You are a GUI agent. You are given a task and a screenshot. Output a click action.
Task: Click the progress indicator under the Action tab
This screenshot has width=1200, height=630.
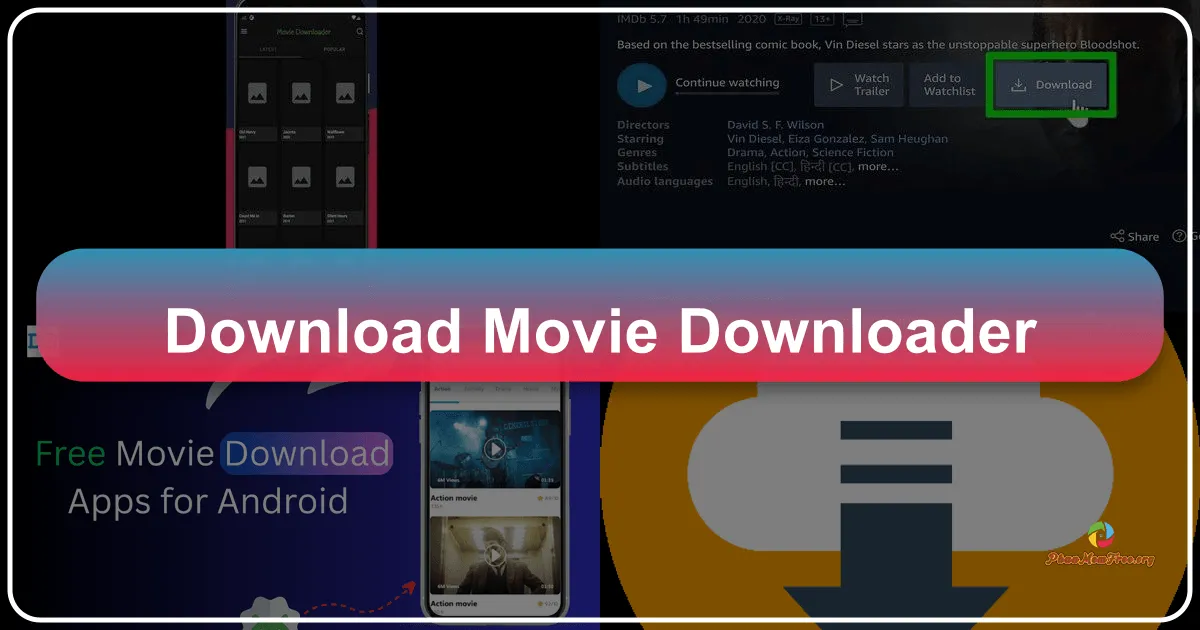[444, 402]
